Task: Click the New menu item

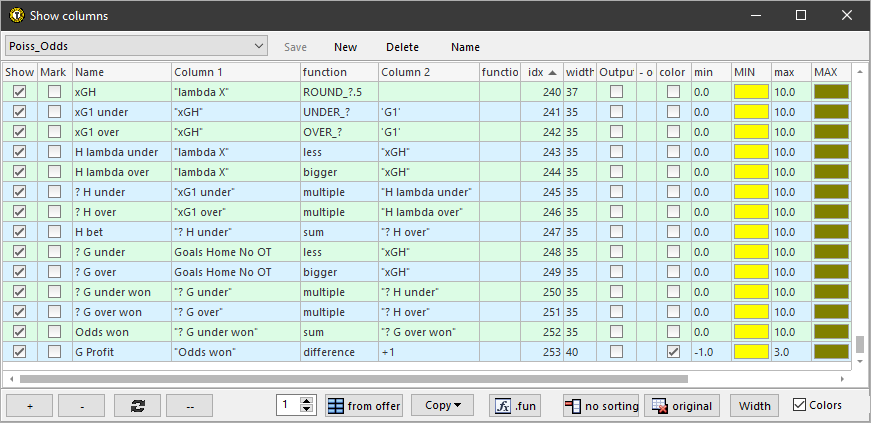Action: [x=345, y=47]
